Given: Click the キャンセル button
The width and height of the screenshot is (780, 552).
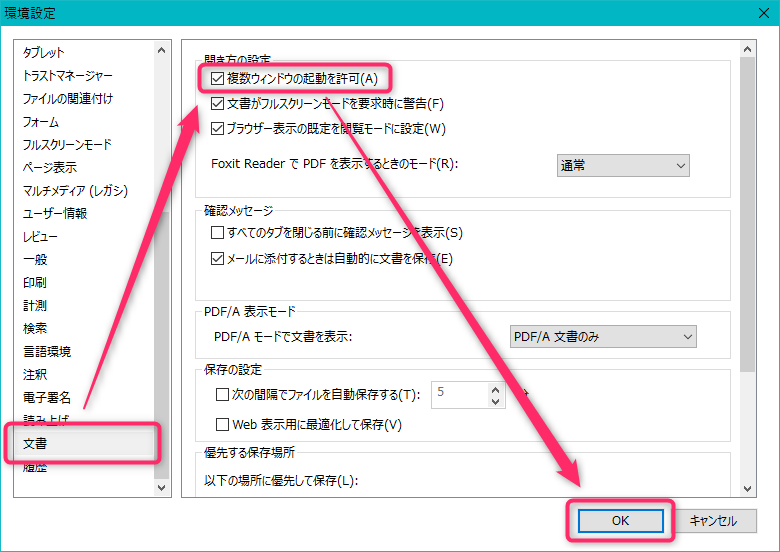Looking at the screenshot, I should click(713, 520).
